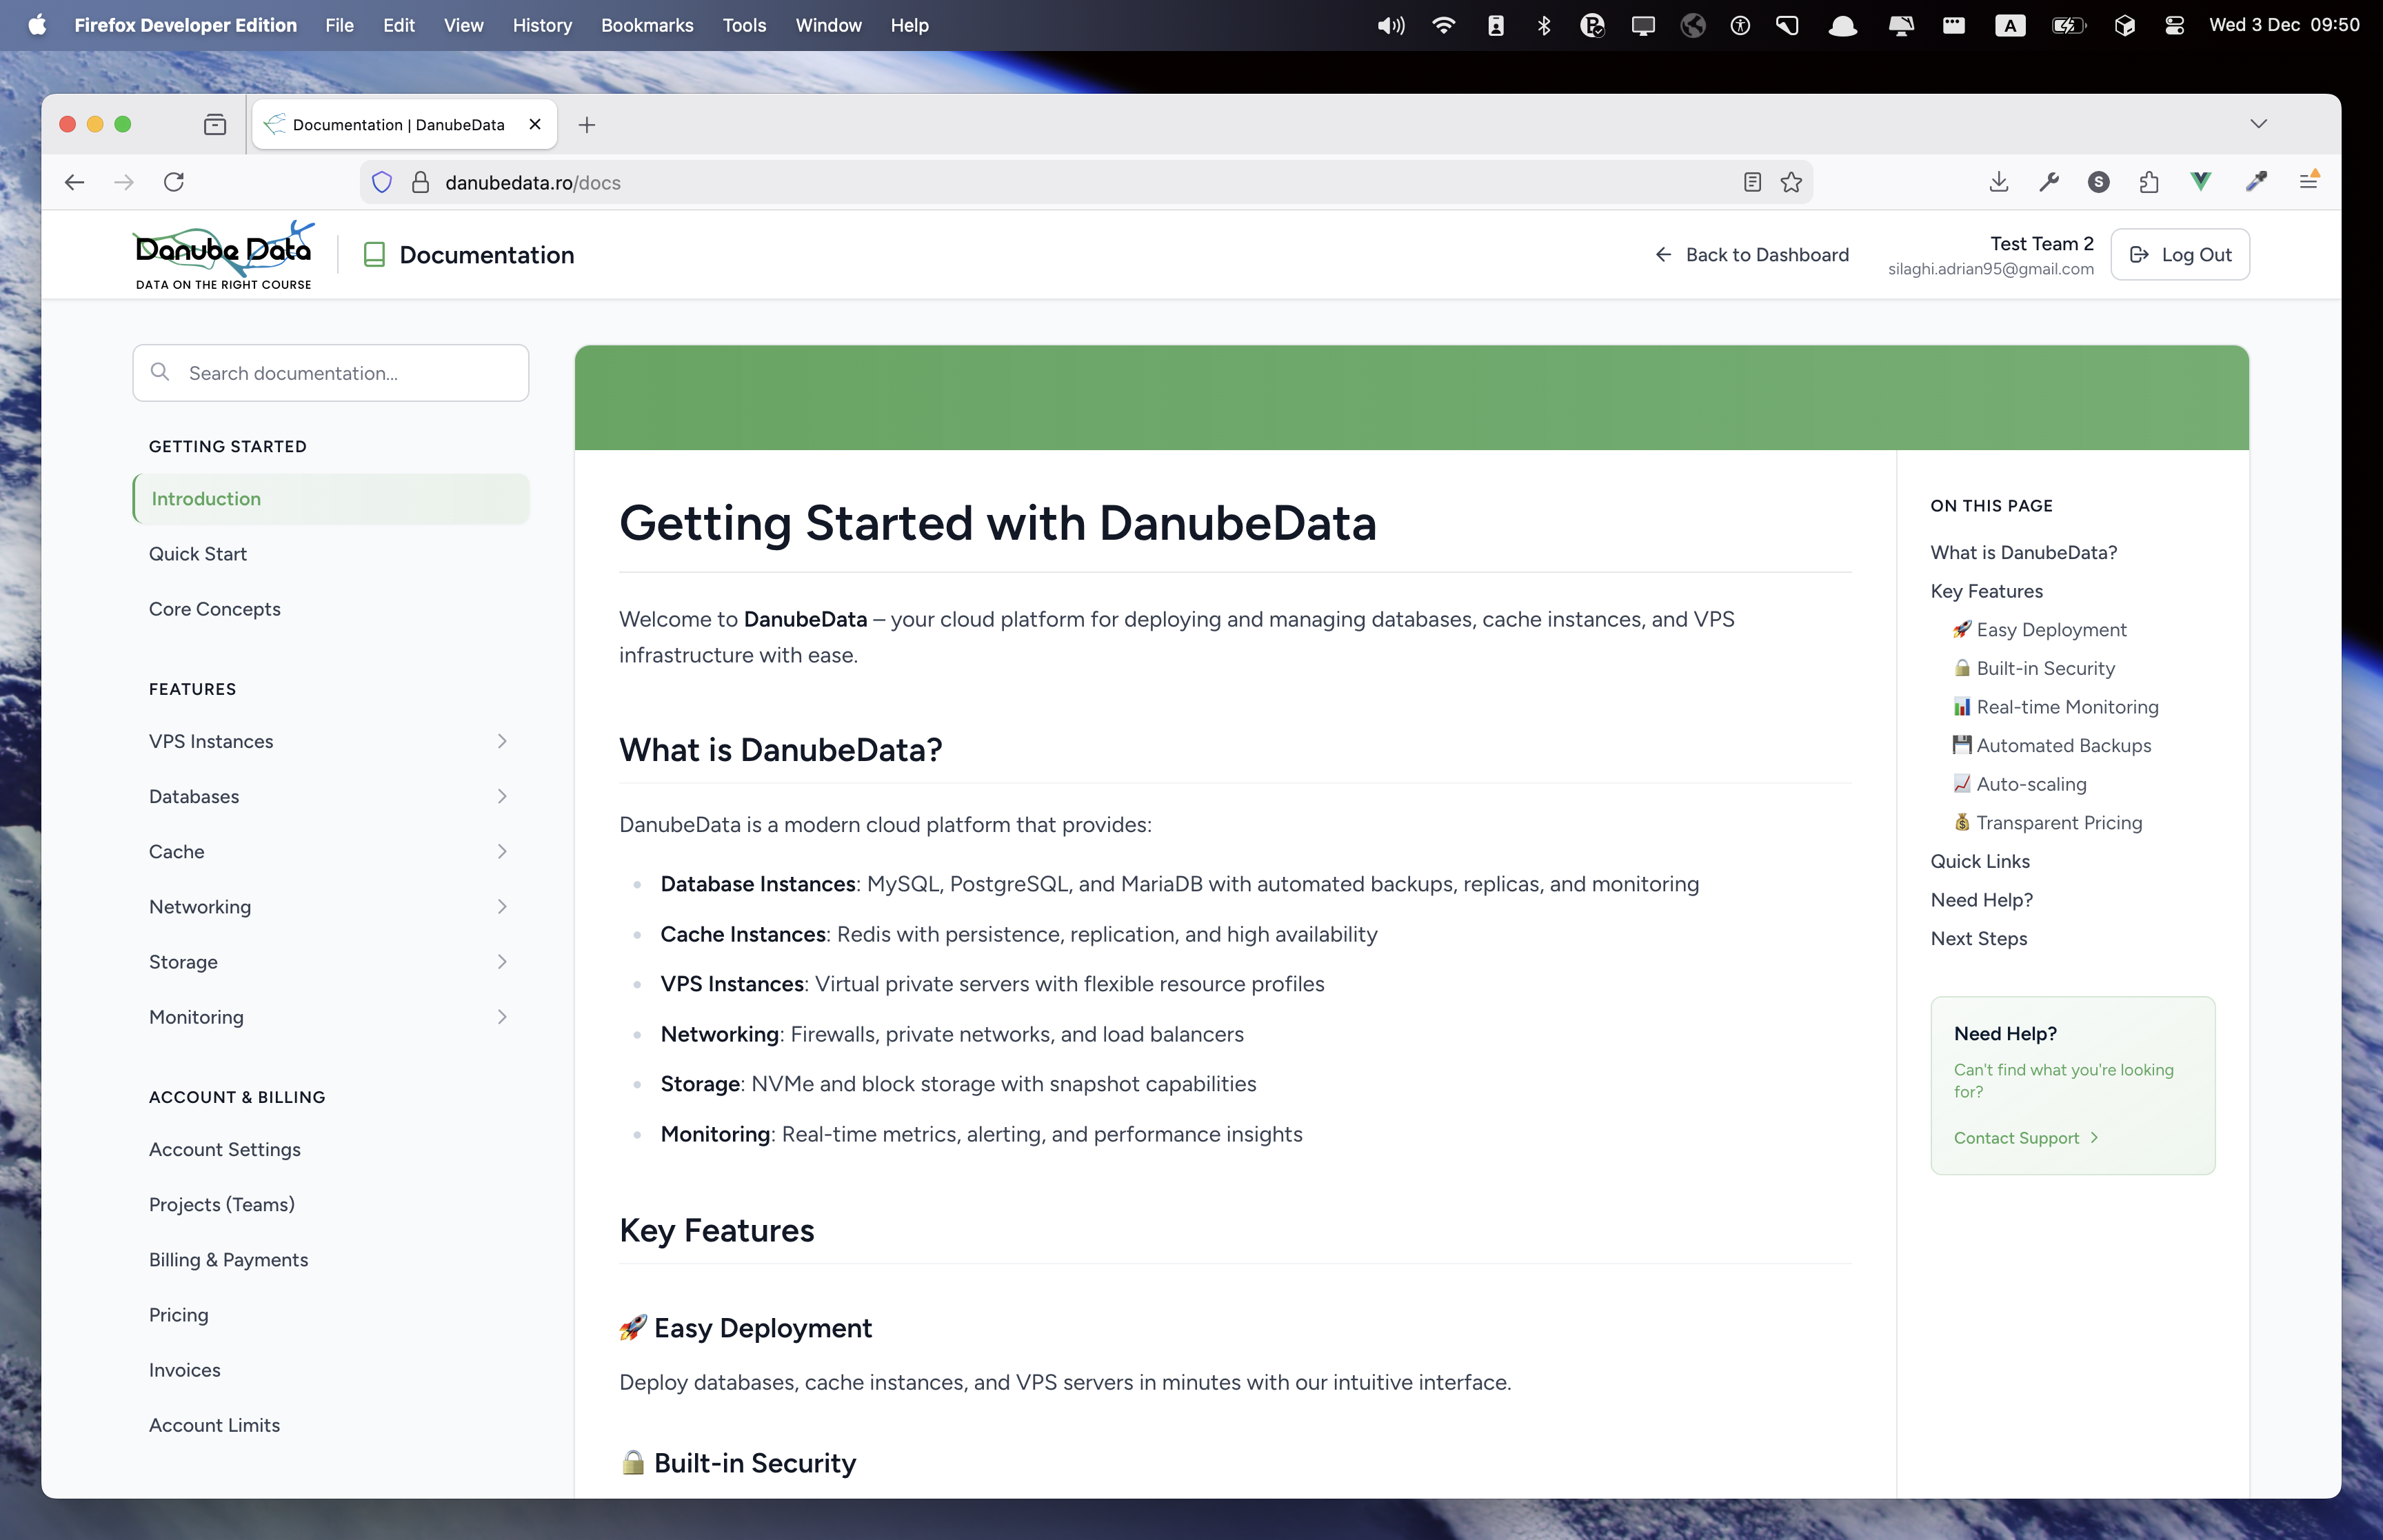Viewport: 2383px width, 1540px height.
Task: Open the Firefox extensions puzzle icon
Action: pyautogui.click(x=2148, y=182)
